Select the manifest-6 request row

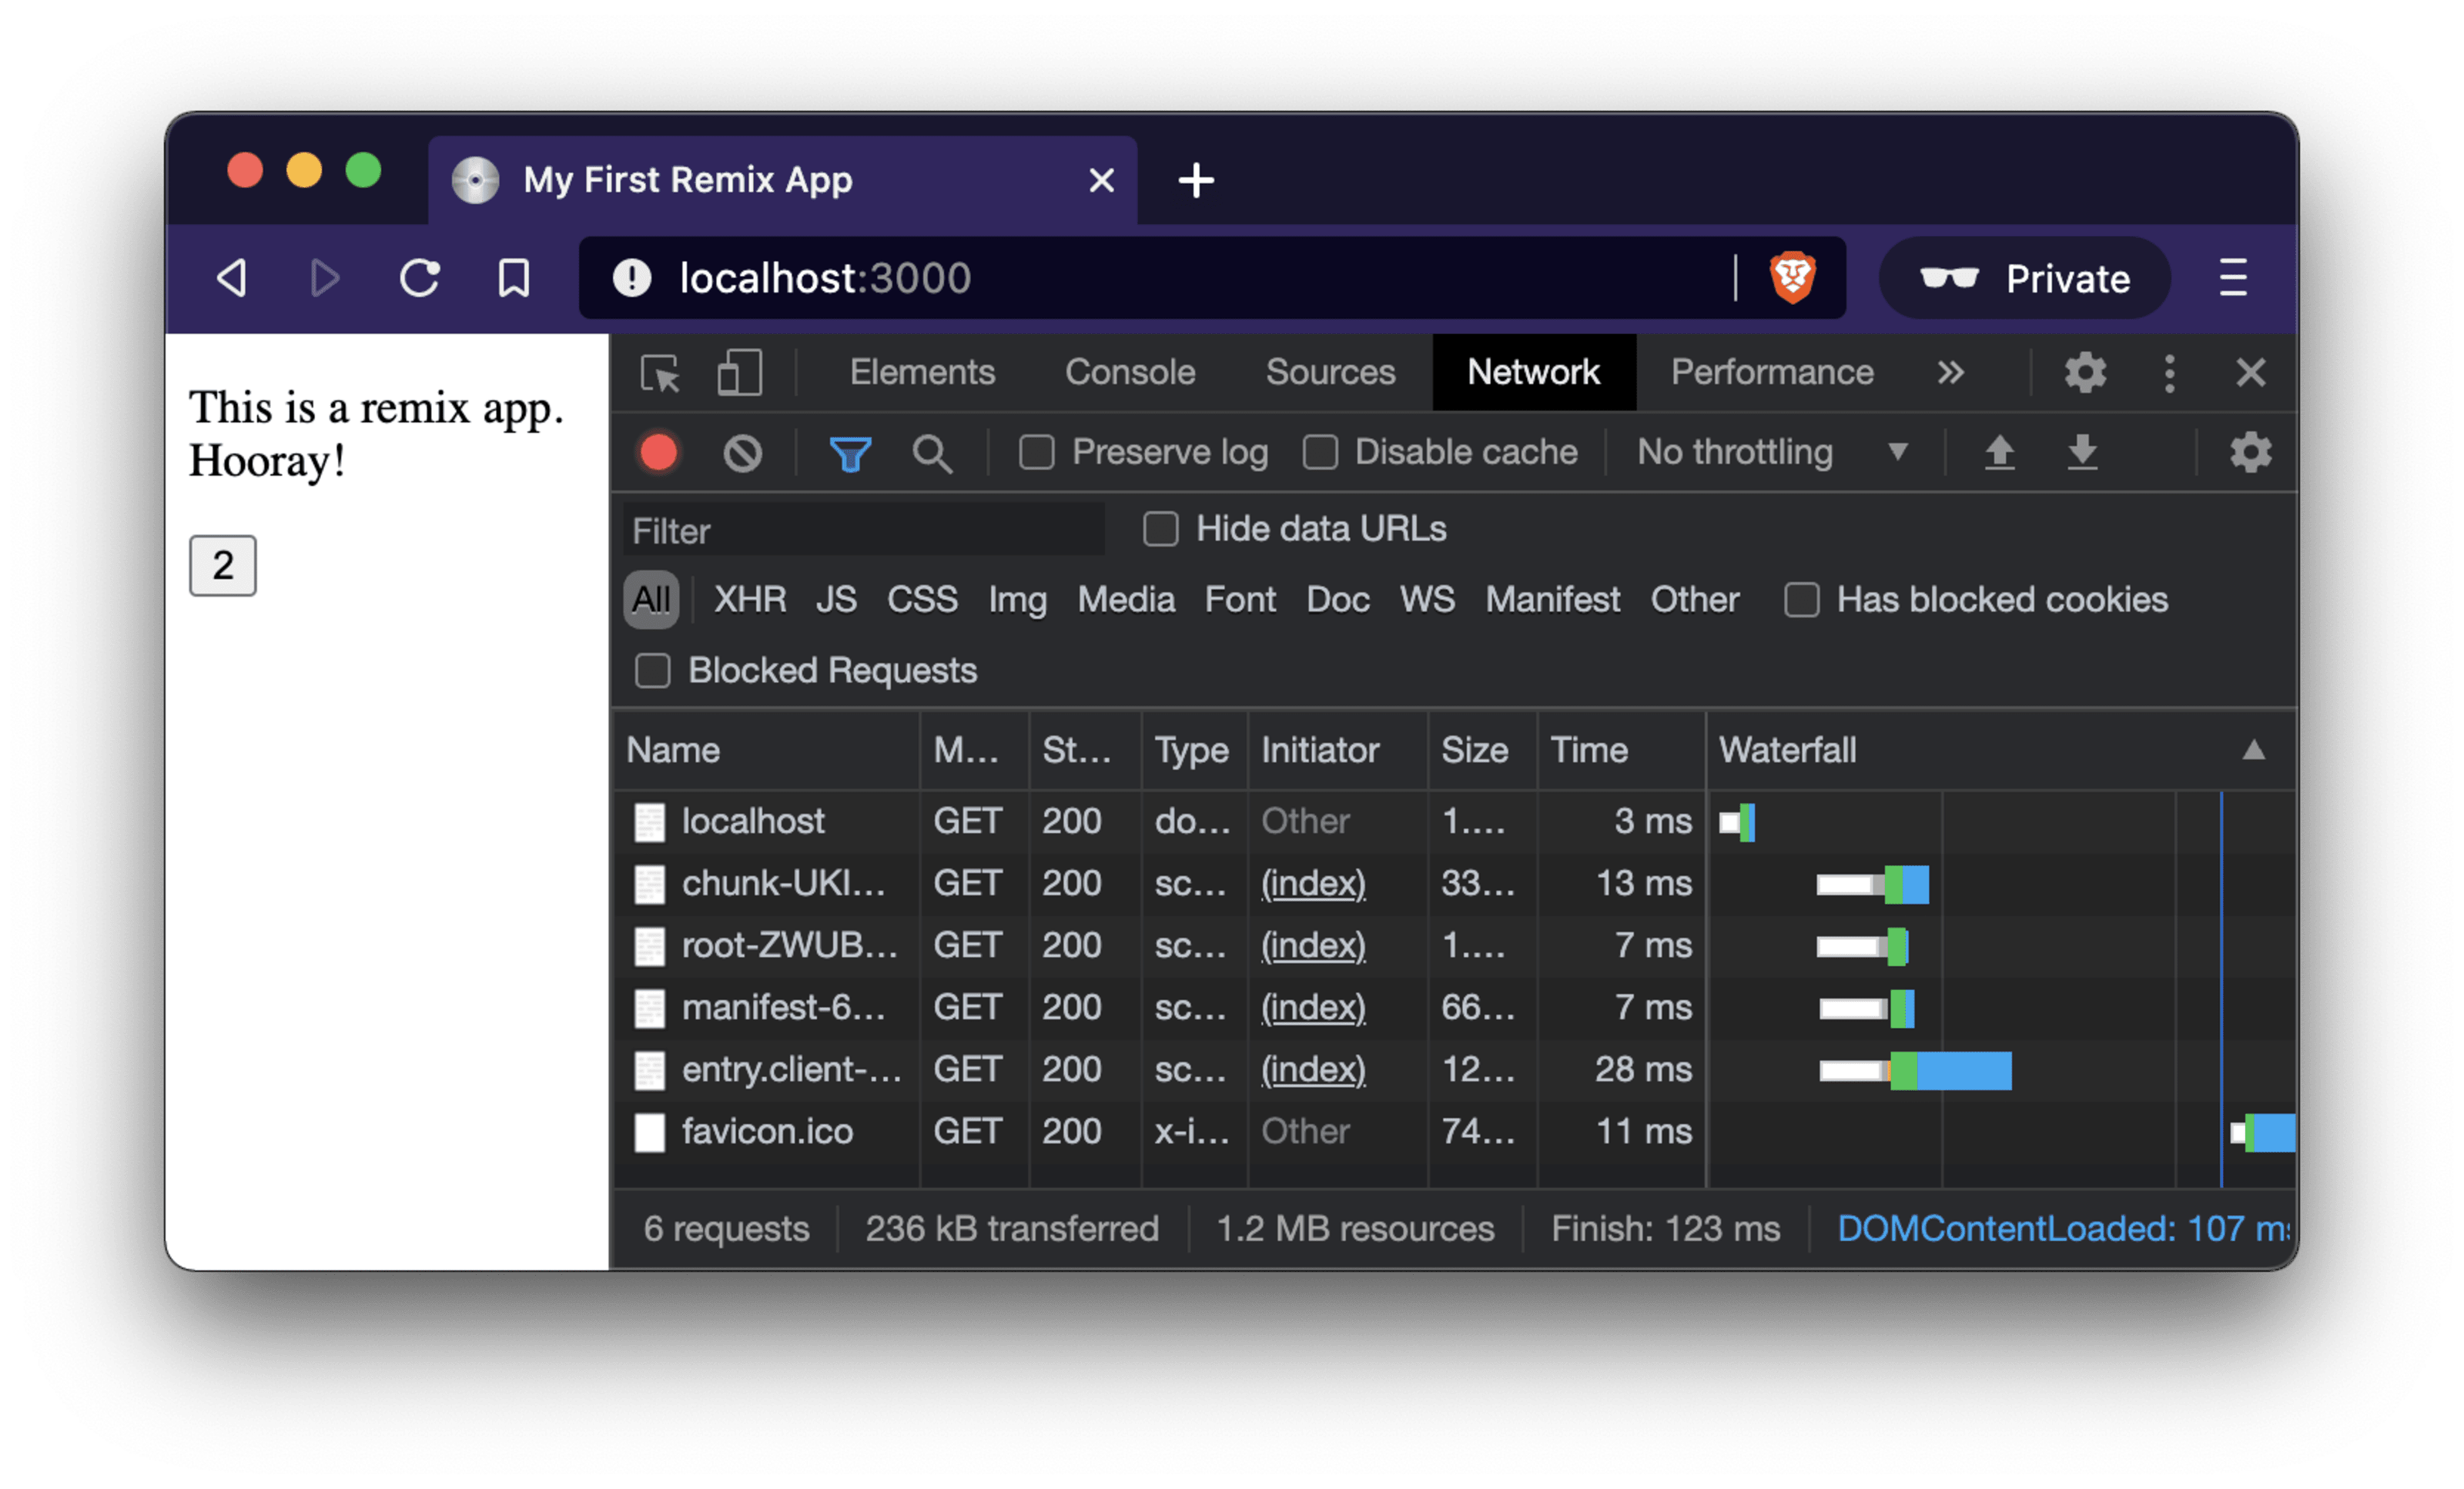coord(1454,1008)
